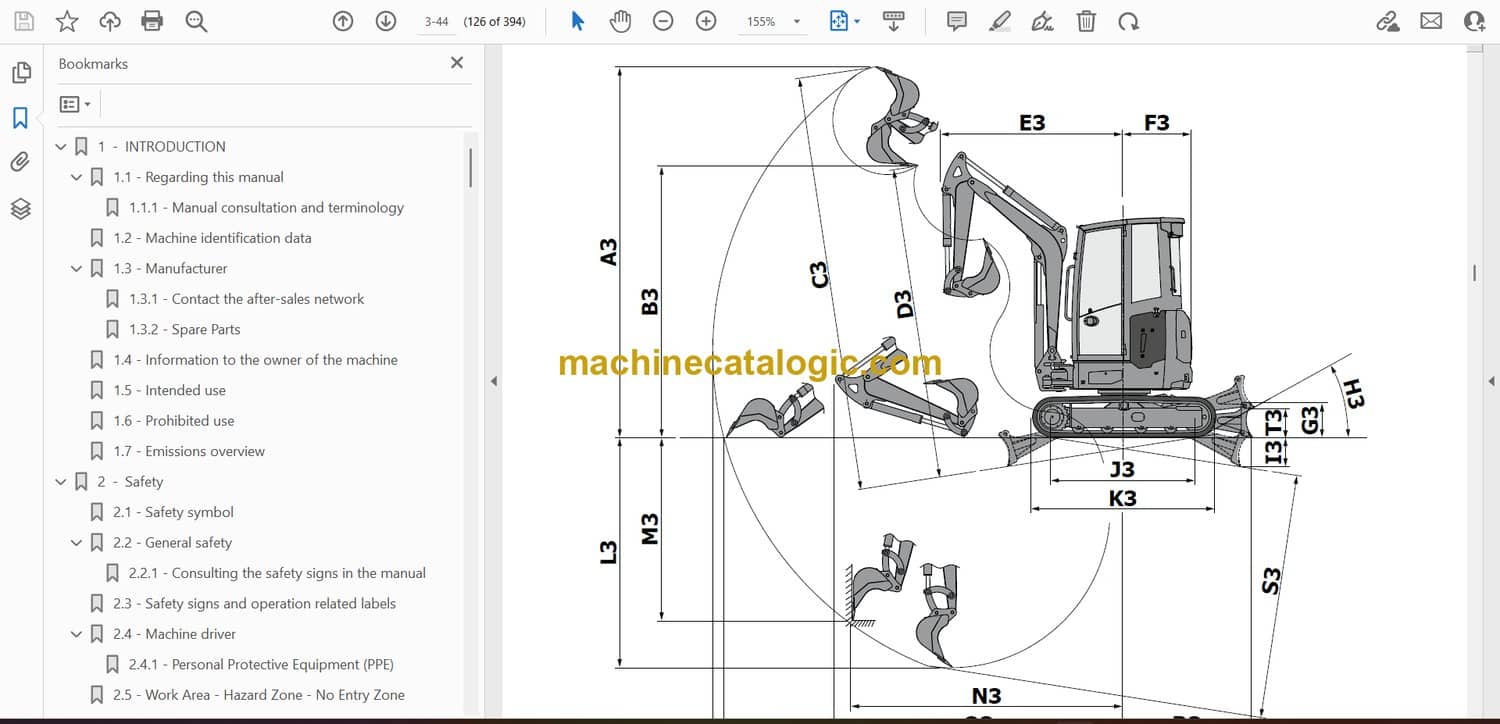Click the 'Bookmarks' panel title
Image resolution: width=1500 pixels, height=724 pixels.
click(93, 63)
